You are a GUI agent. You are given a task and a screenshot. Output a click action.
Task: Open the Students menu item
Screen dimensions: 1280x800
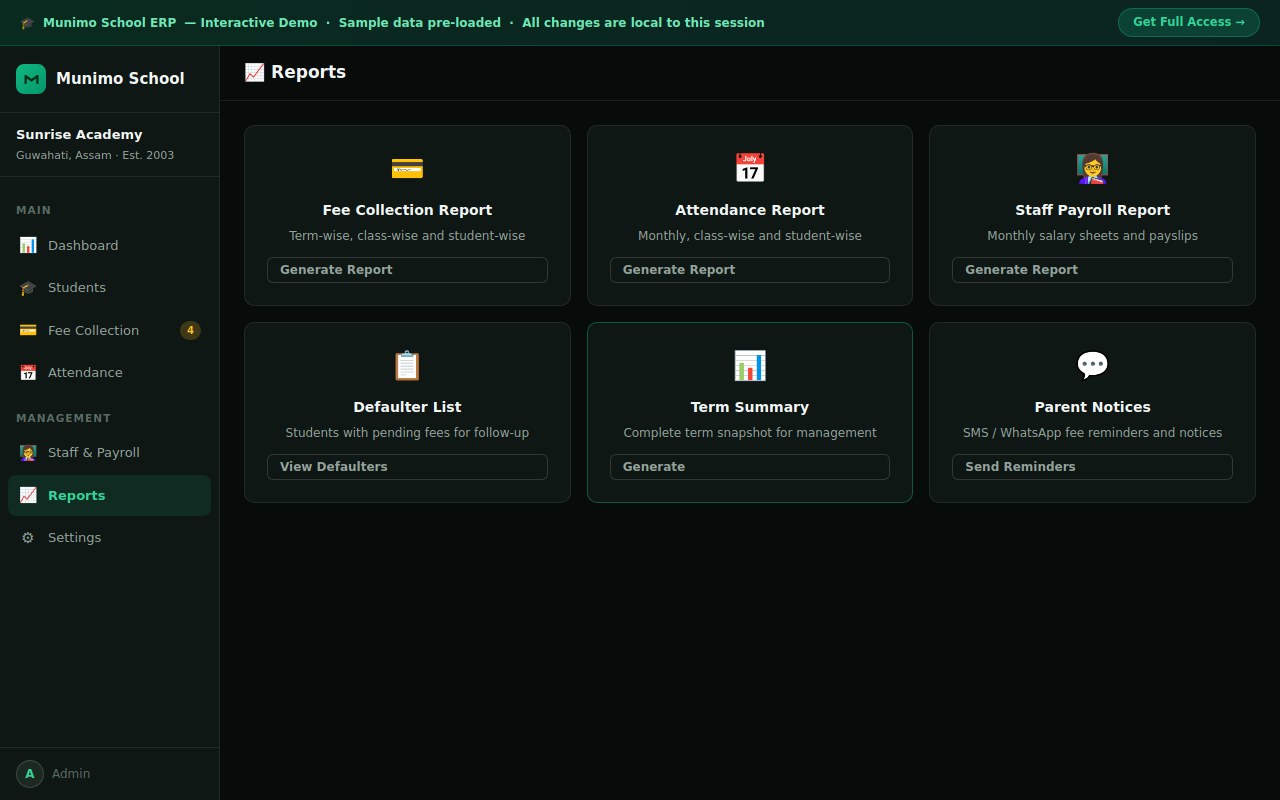[110, 288]
